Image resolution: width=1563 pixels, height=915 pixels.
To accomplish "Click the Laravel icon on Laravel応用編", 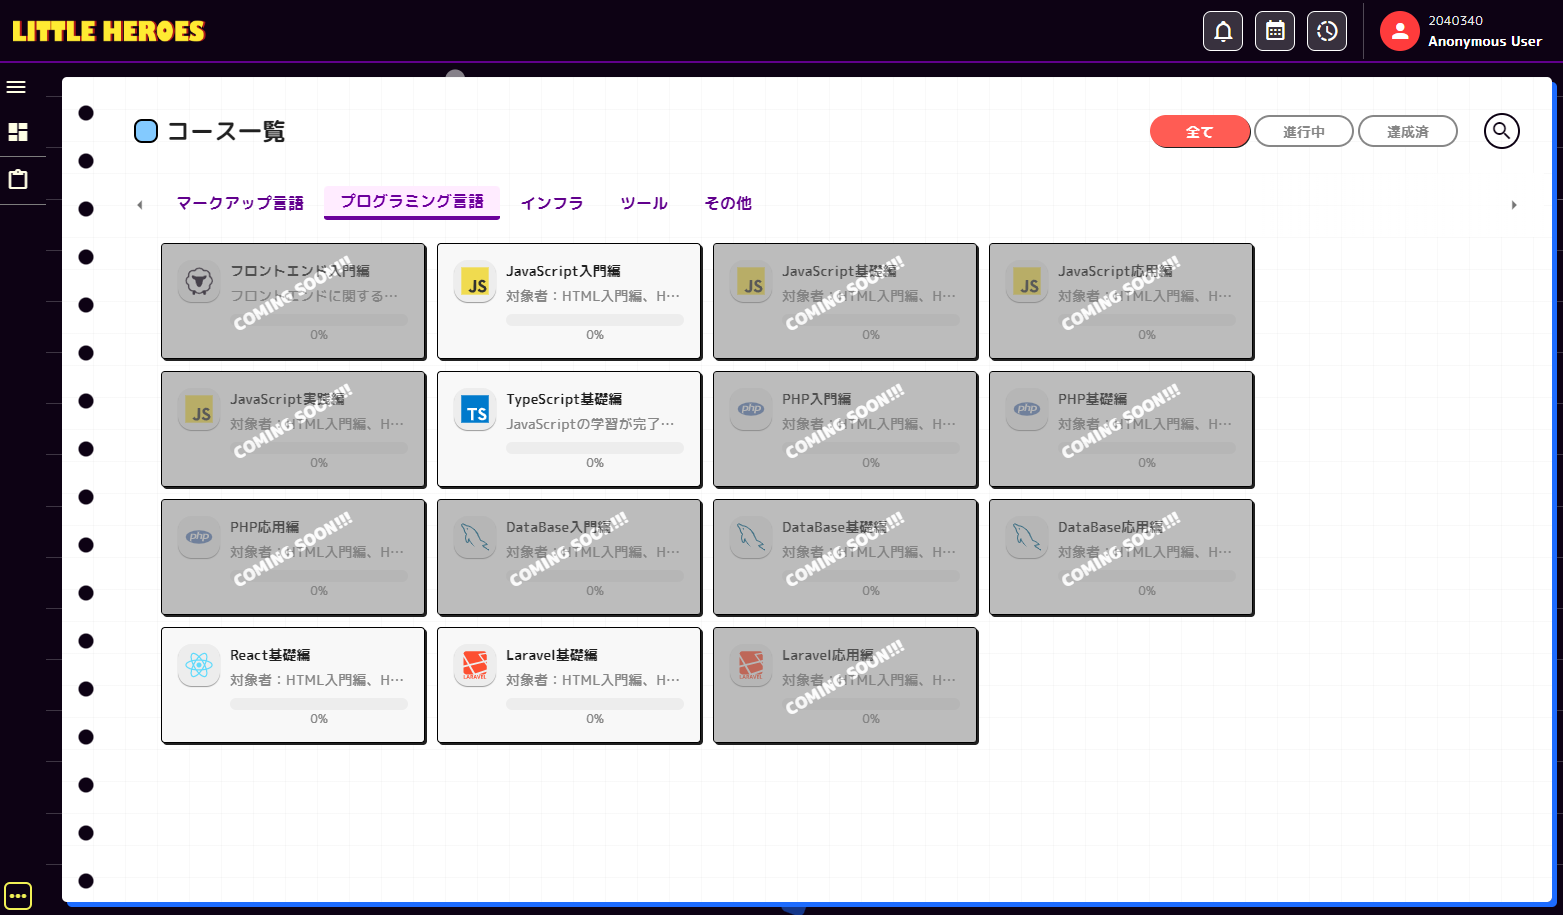I will coord(751,667).
